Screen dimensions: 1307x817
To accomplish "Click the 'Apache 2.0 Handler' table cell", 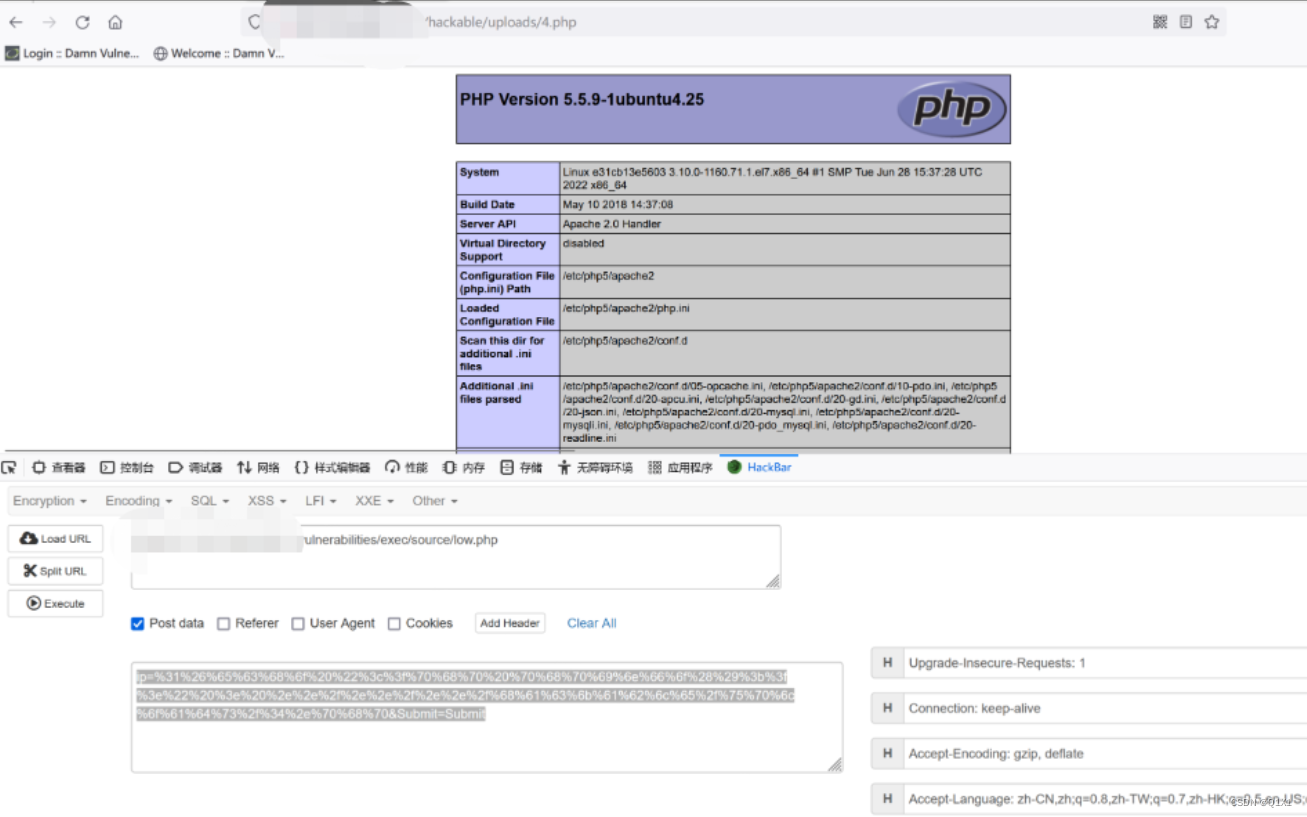I will point(785,224).
